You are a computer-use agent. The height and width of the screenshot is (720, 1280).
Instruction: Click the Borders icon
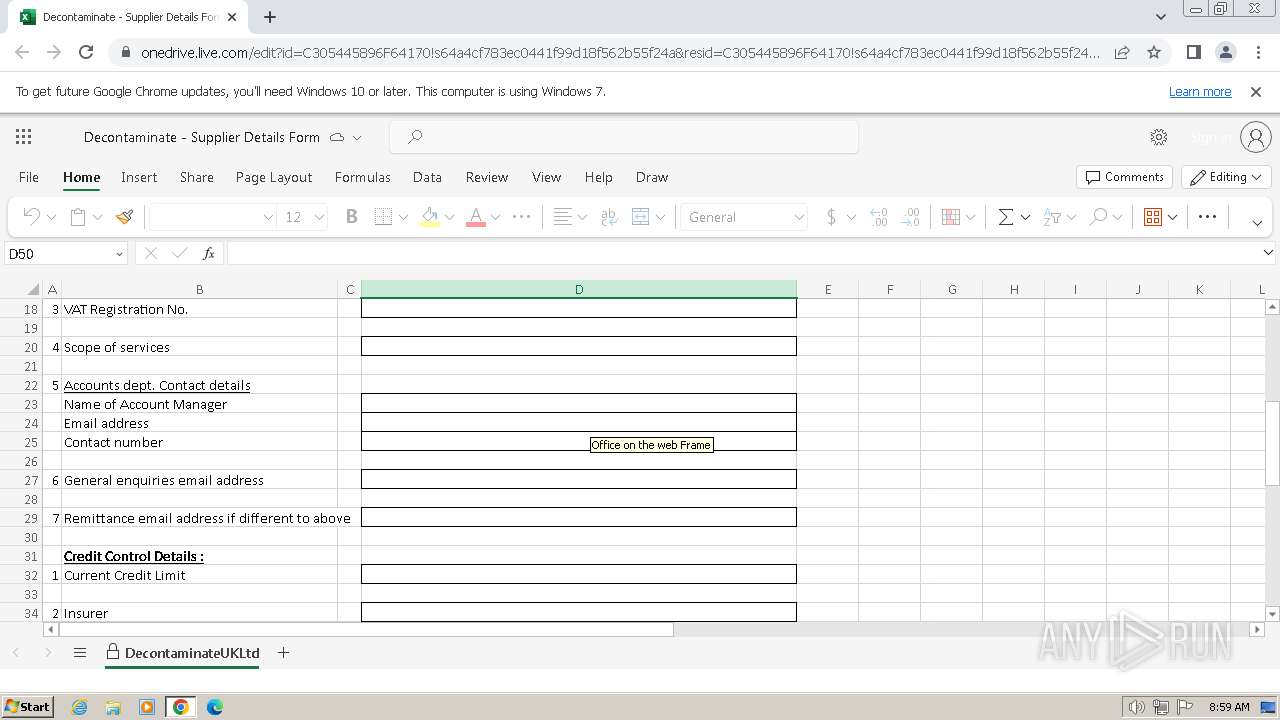[383, 217]
